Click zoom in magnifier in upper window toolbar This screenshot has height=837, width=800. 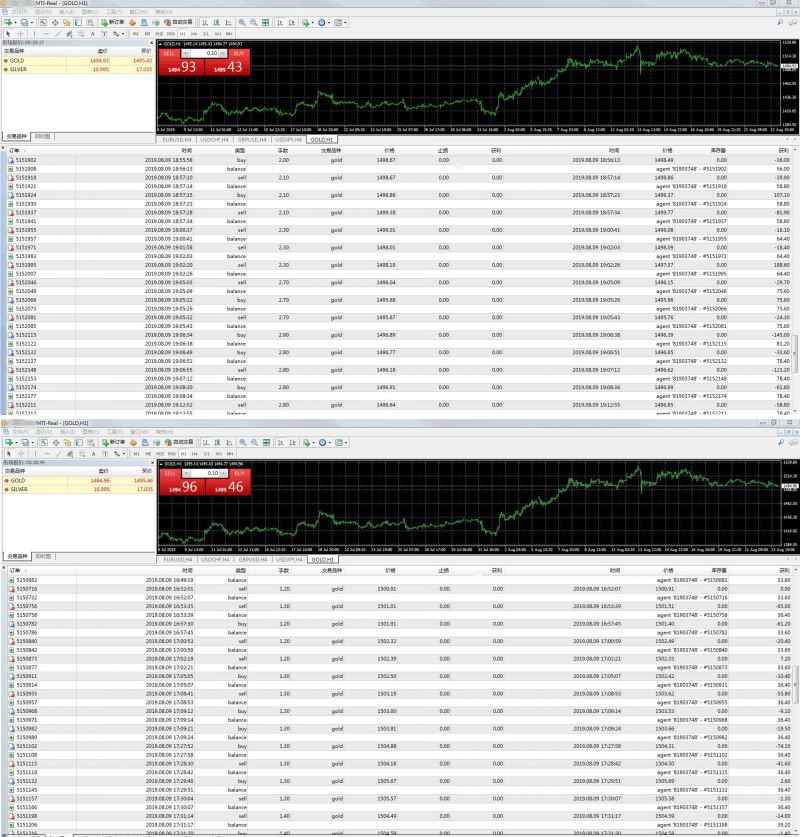pos(242,22)
